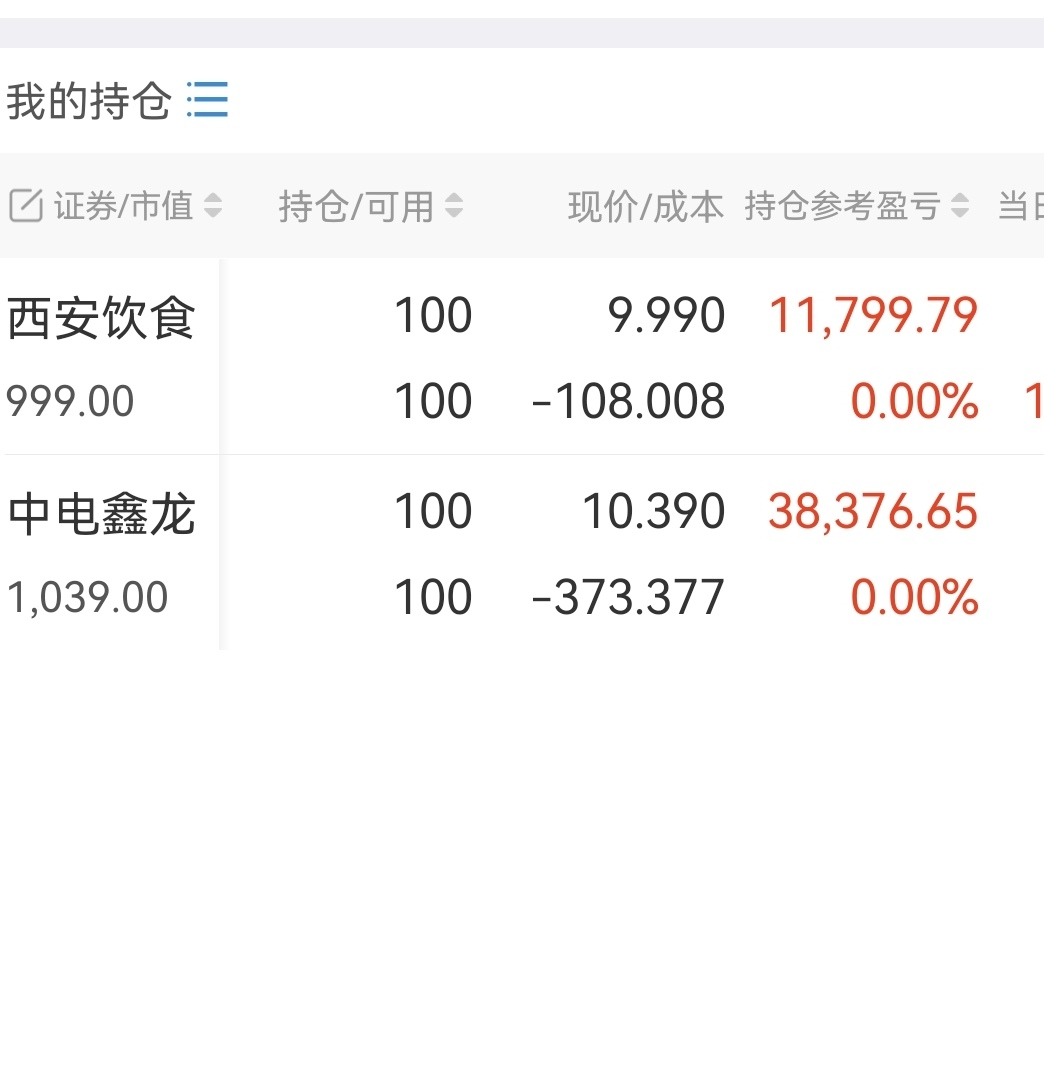Select the 西安饮食 current price 9.990
Viewport: 1044px width, 1082px height.
tap(666, 316)
